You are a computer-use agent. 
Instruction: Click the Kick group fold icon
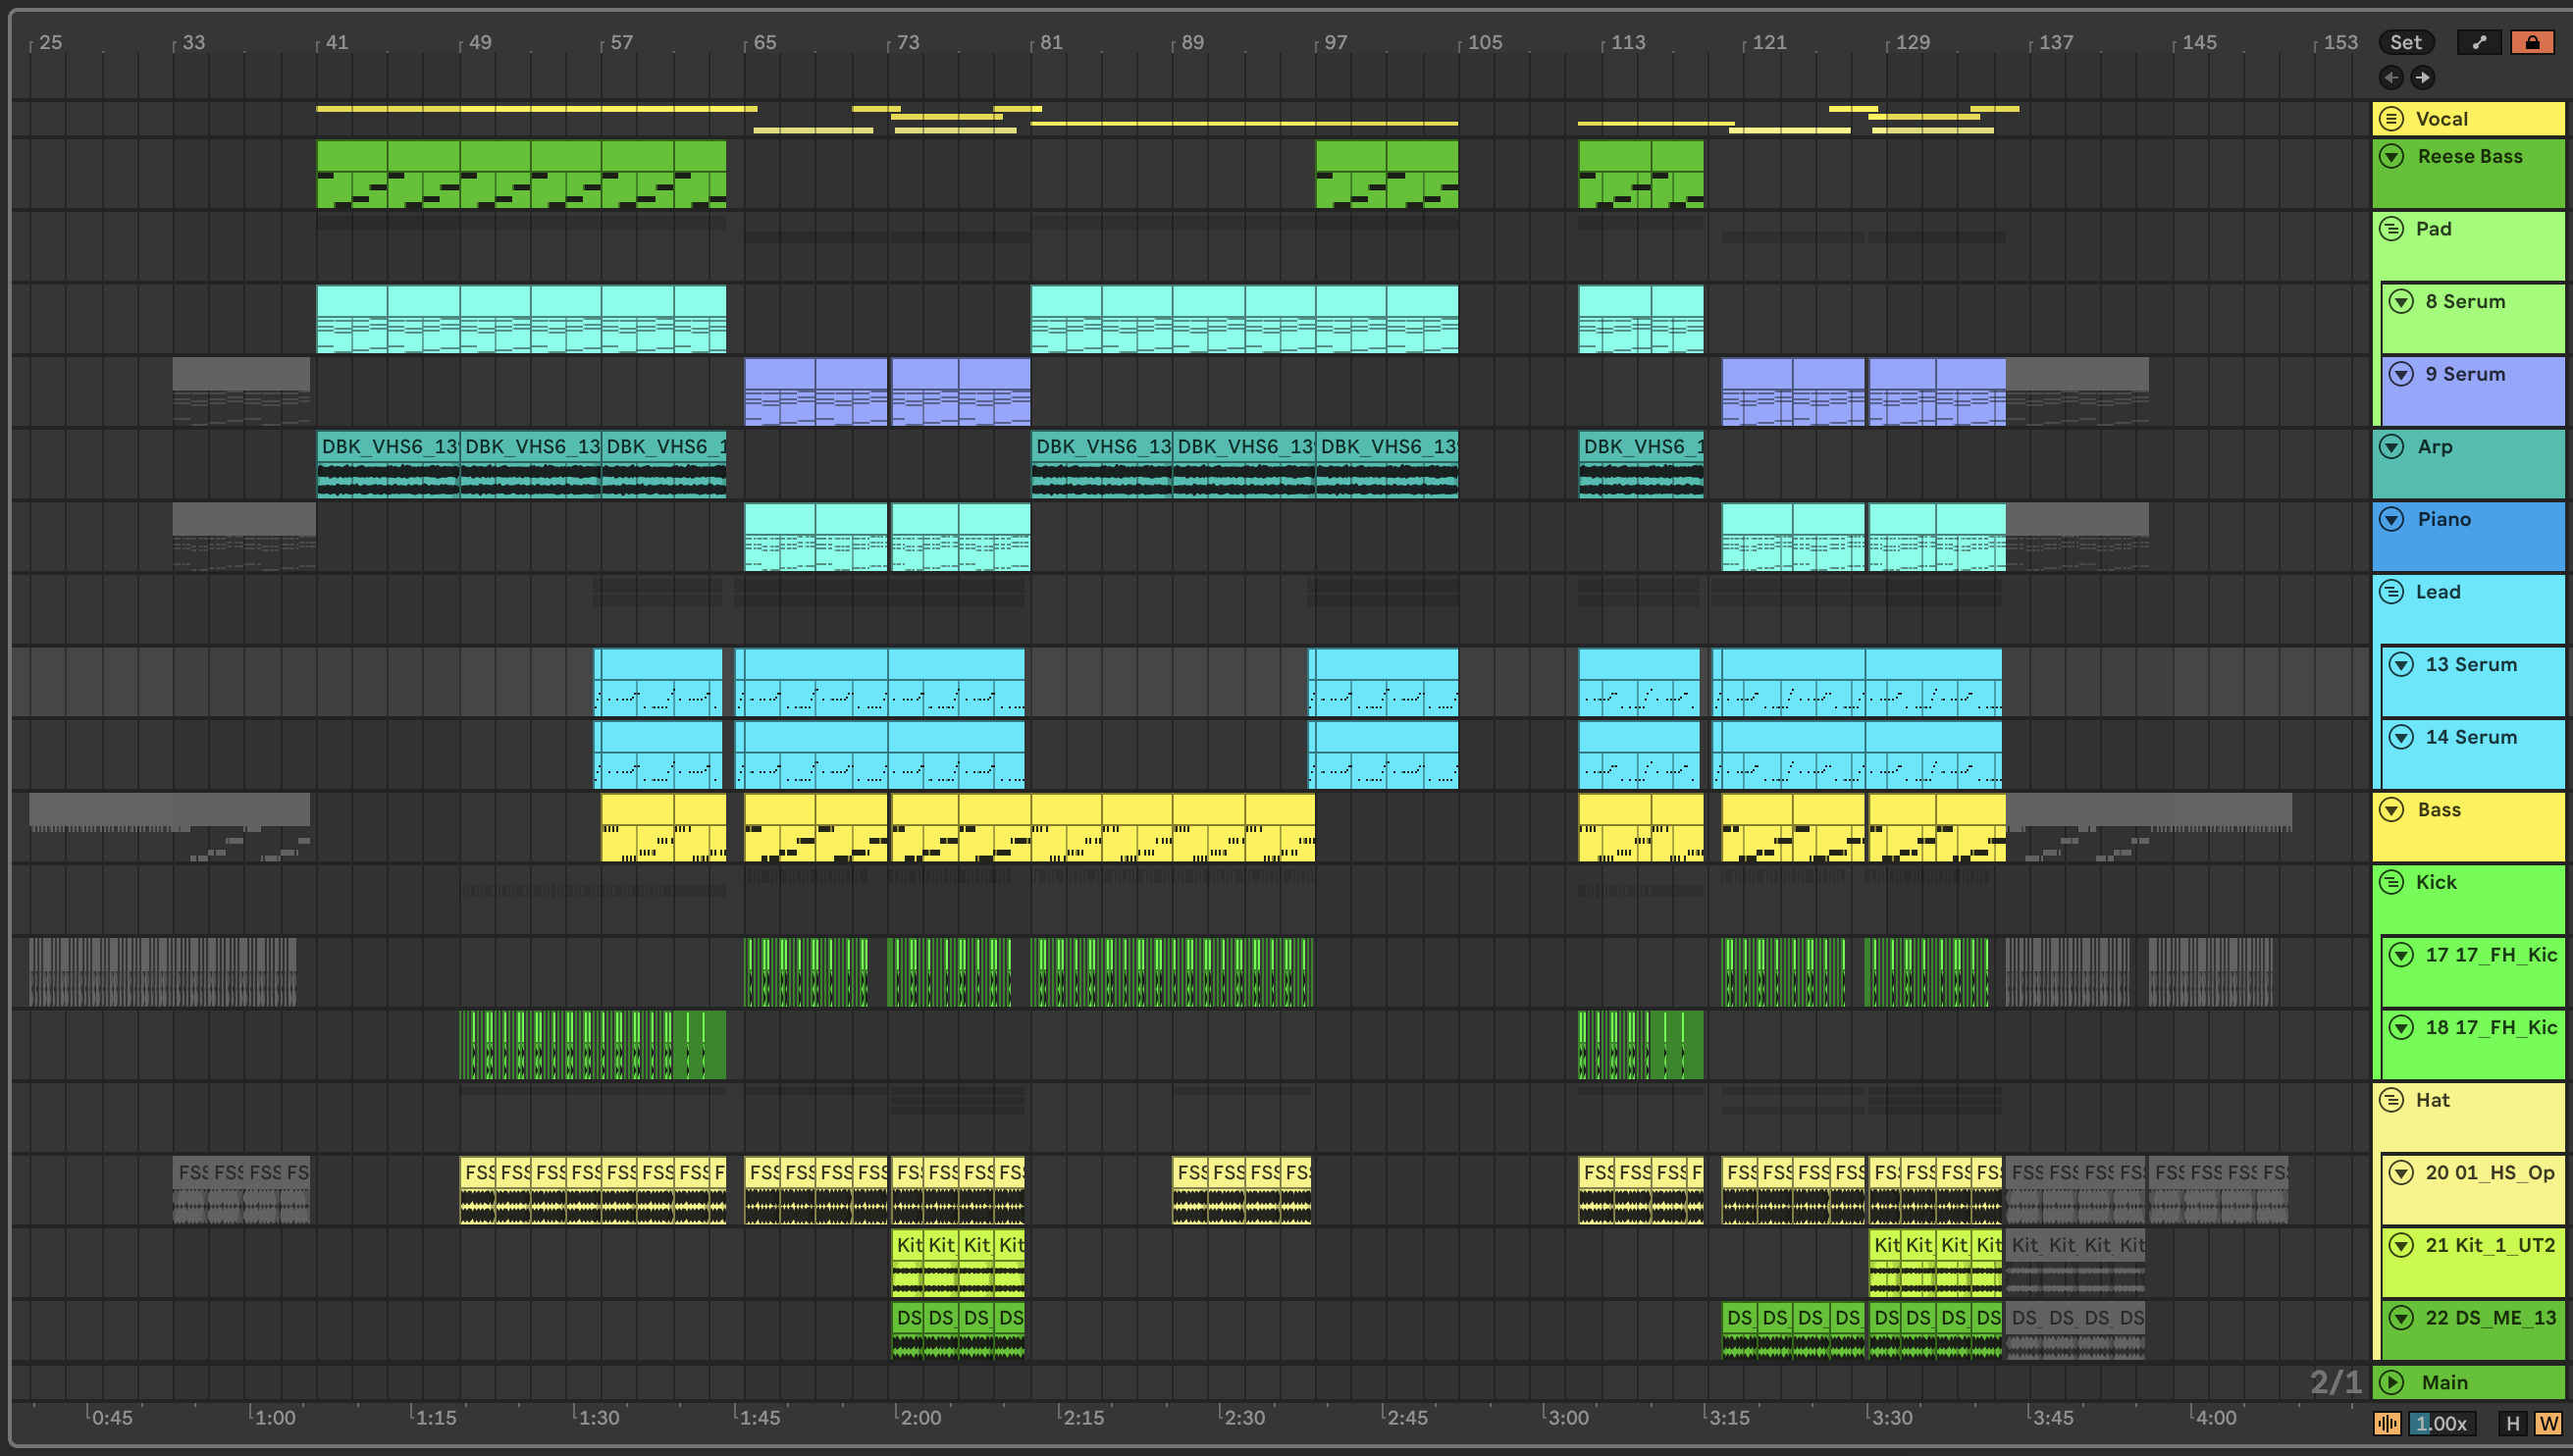tap(2391, 882)
